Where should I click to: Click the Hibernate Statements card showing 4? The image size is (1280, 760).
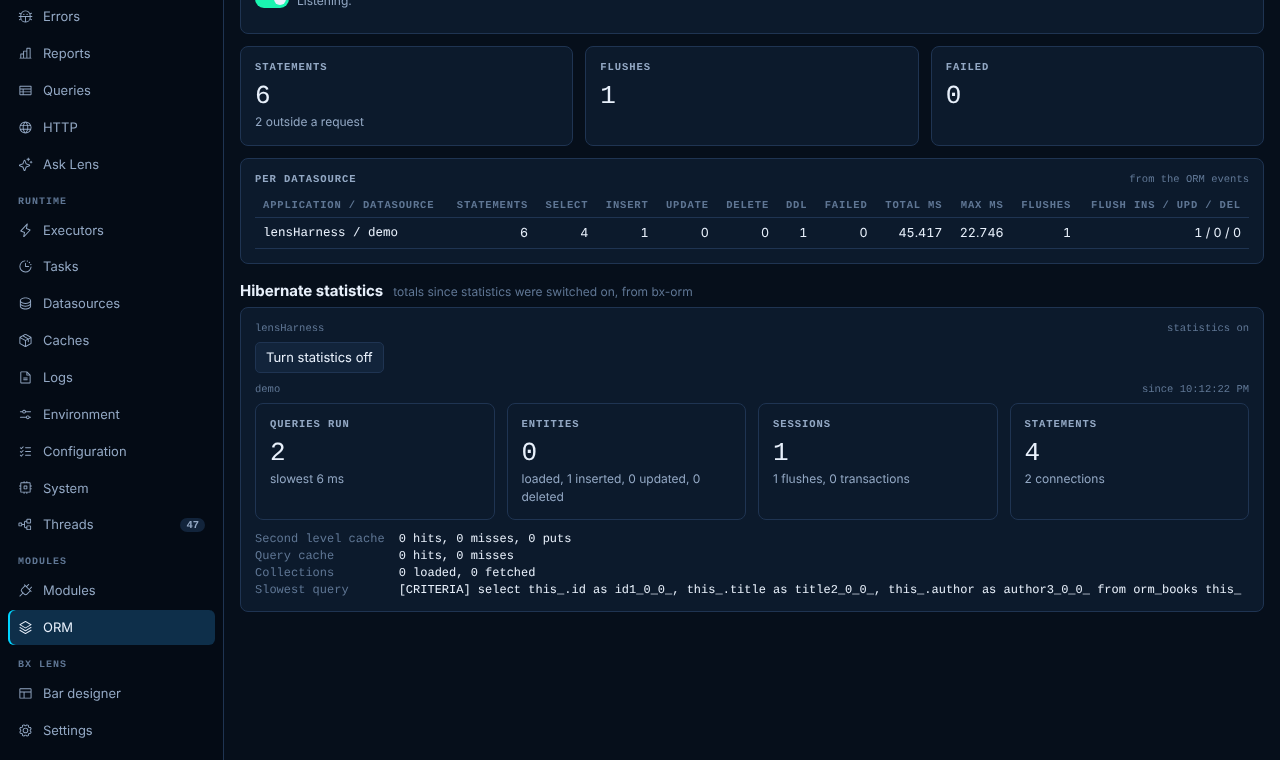pos(1129,461)
